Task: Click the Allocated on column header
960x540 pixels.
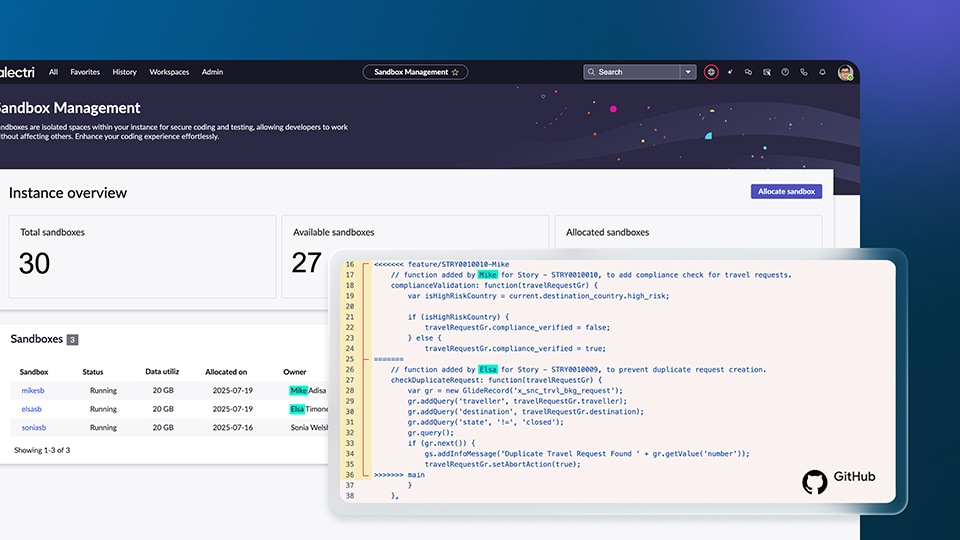Action: [226, 372]
